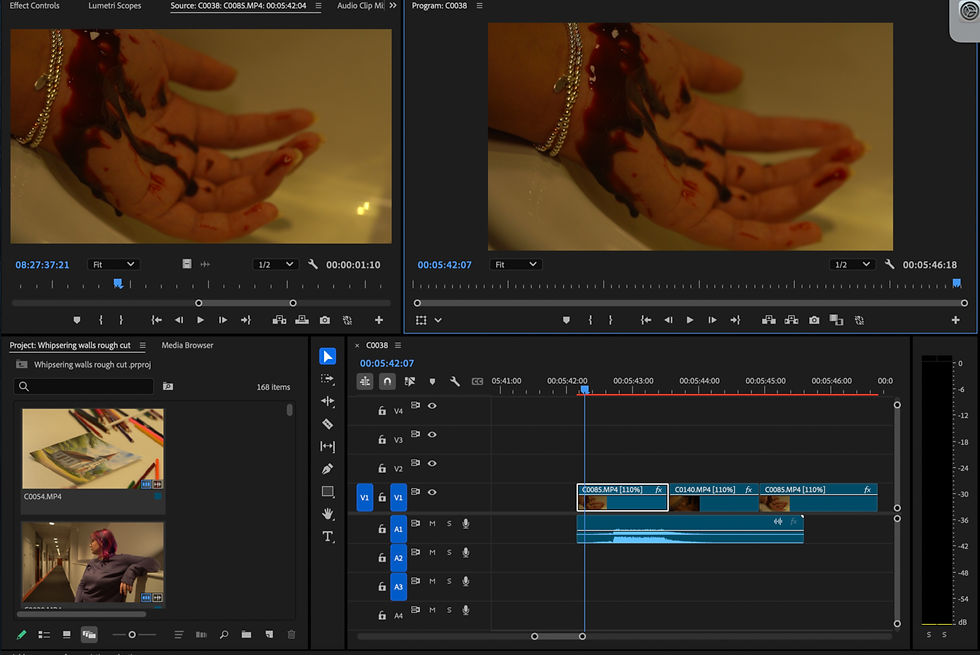
Task: Click A1 track target button
Action: point(398,529)
